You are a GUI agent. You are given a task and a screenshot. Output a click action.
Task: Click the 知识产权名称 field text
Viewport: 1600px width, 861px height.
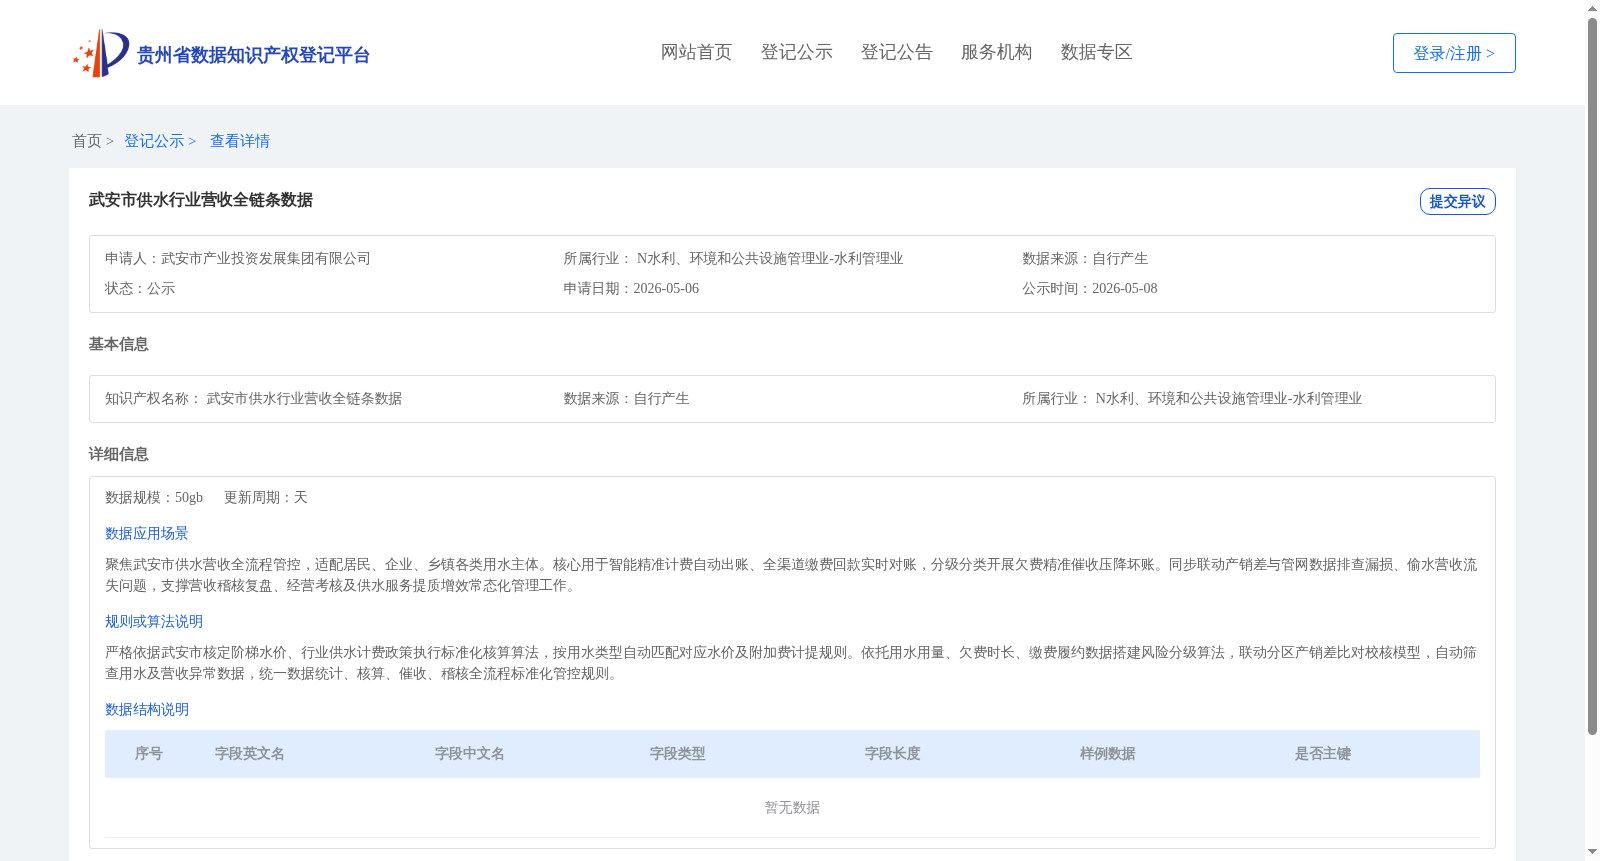253,398
